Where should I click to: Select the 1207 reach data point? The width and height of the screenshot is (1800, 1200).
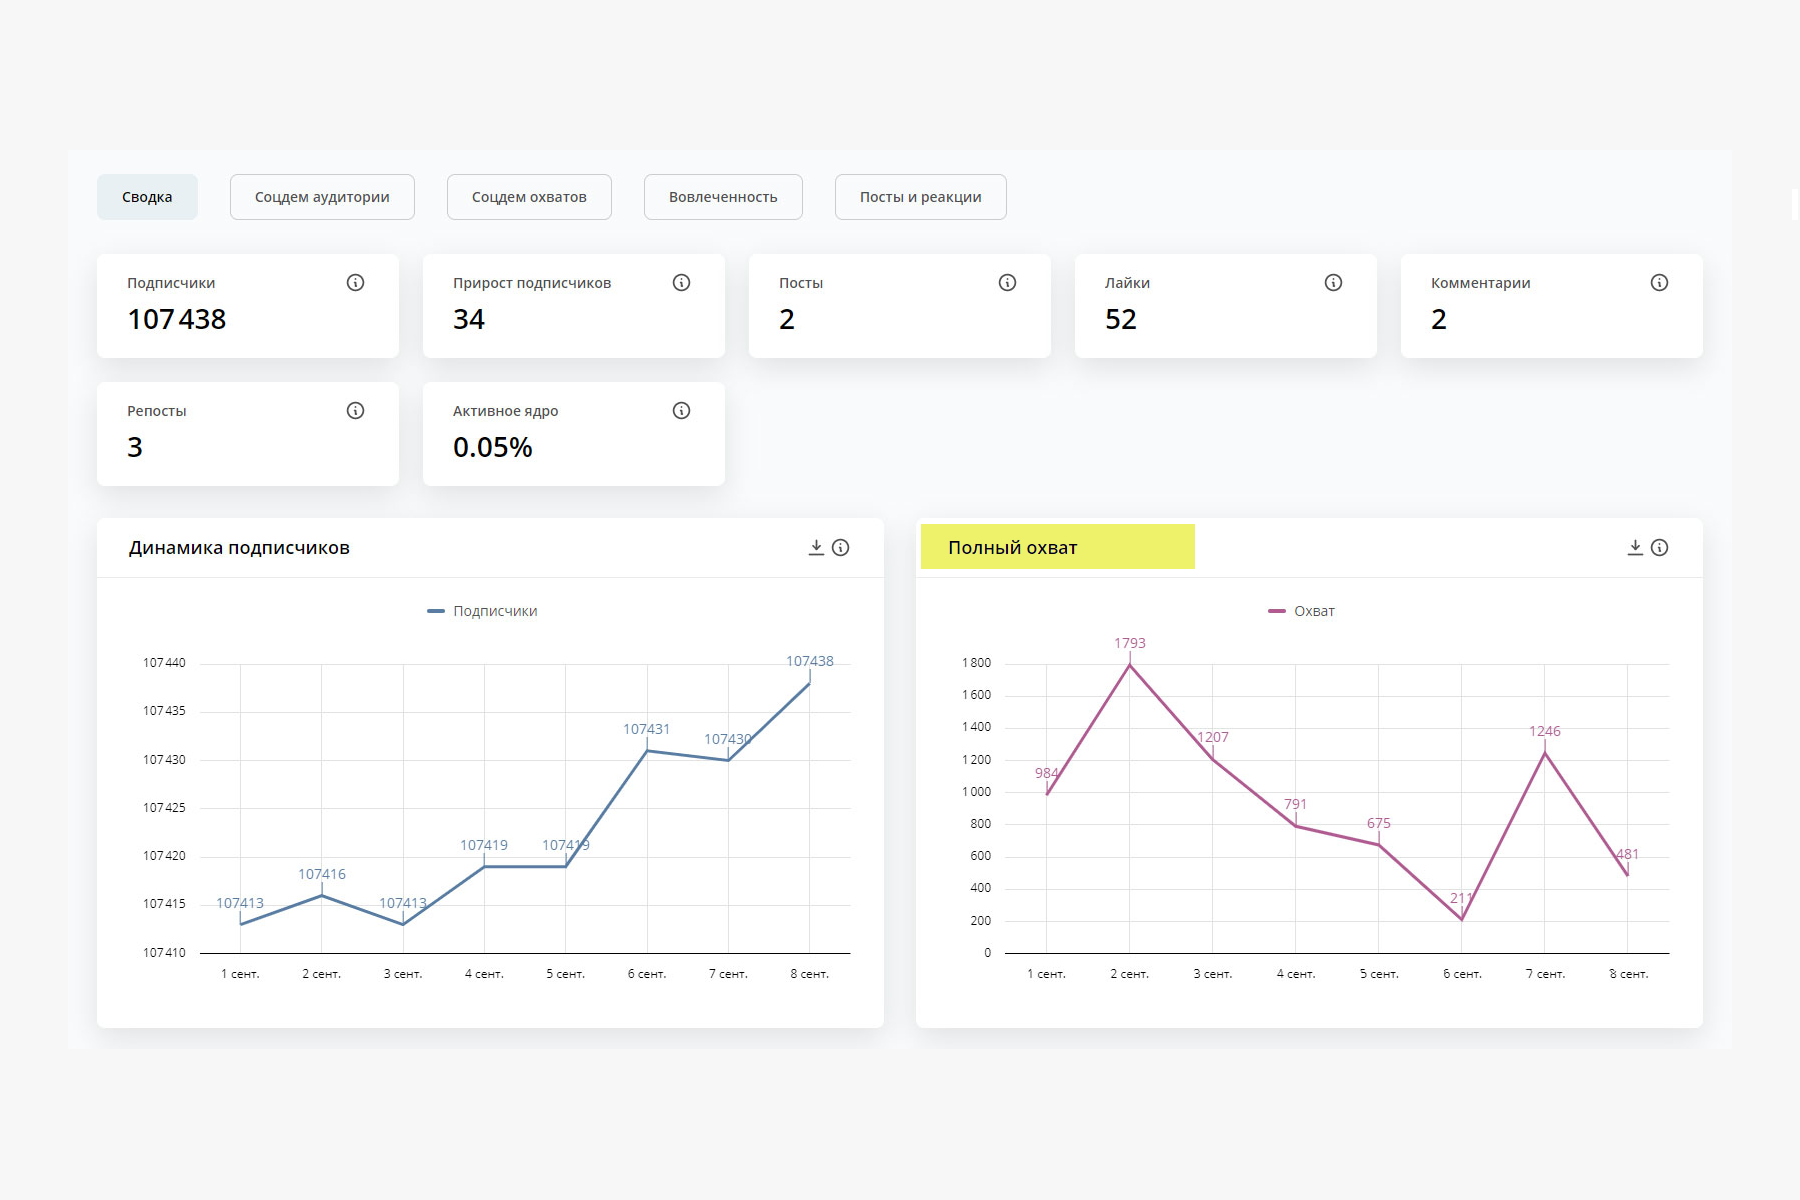[1213, 759]
